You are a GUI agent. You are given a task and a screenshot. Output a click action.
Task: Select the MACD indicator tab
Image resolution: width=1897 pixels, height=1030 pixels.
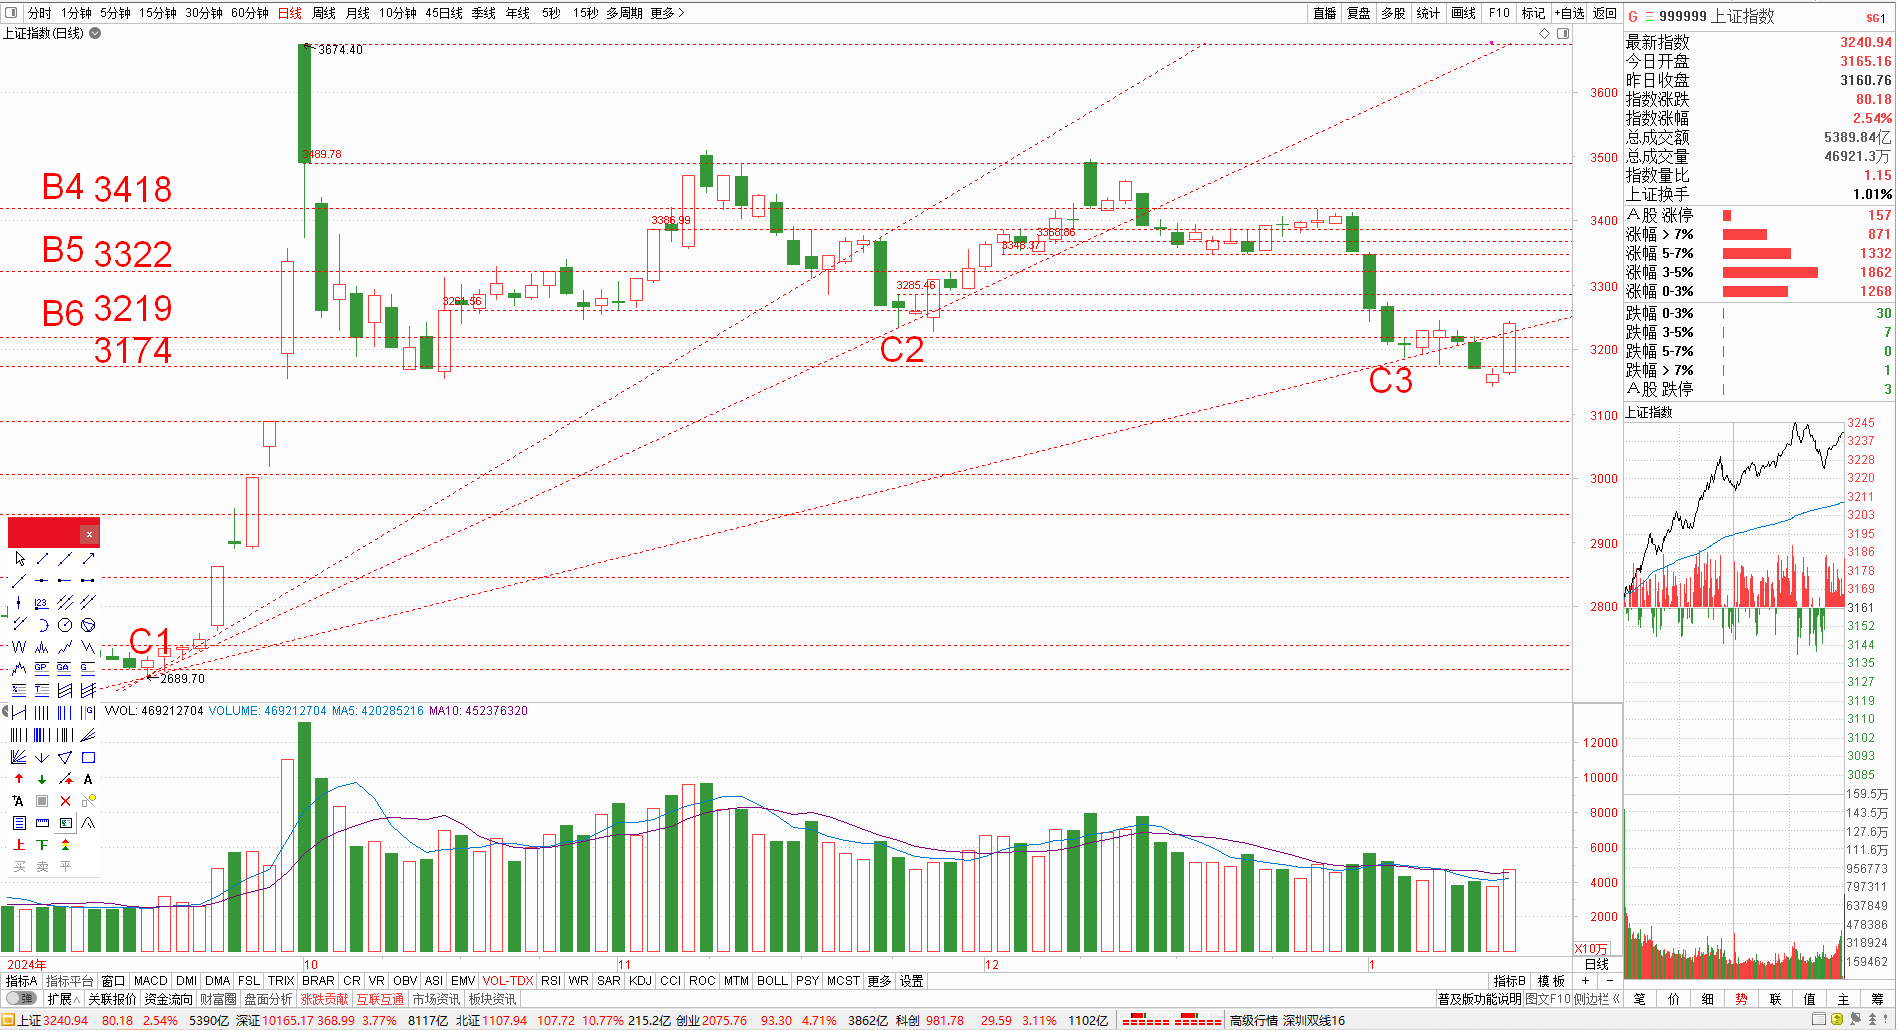(x=150, y=981)
